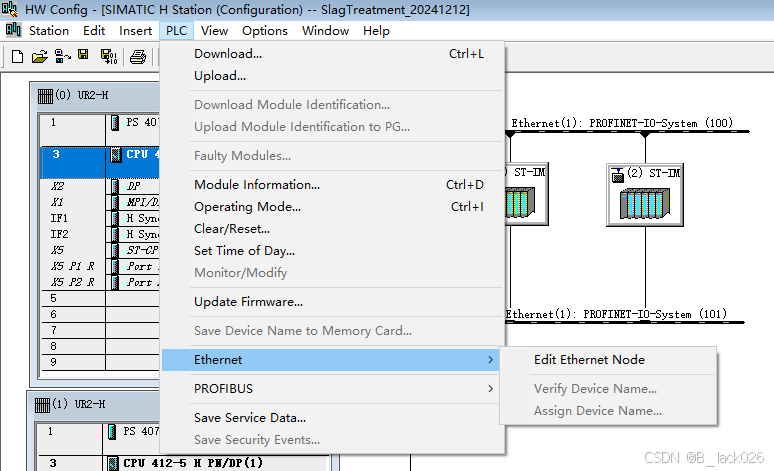
Task: Select slot 1 row in rack 0
Action: pos(100,130)
